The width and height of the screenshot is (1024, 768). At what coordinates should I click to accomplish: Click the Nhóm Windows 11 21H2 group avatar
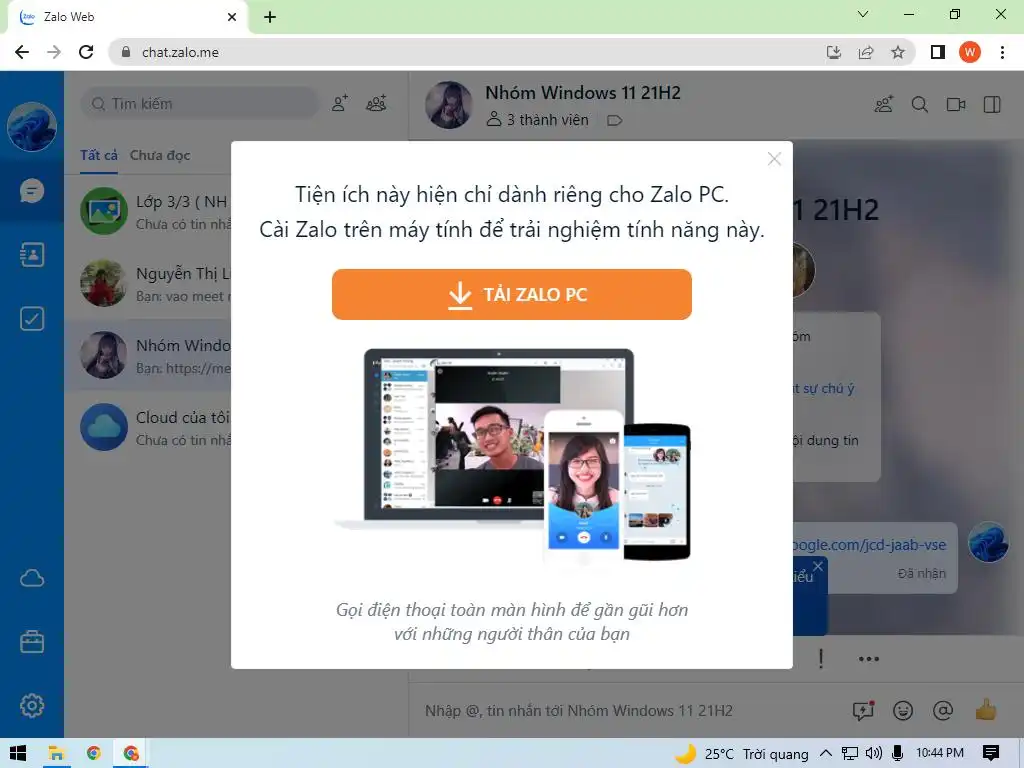(x=448, y=104)
